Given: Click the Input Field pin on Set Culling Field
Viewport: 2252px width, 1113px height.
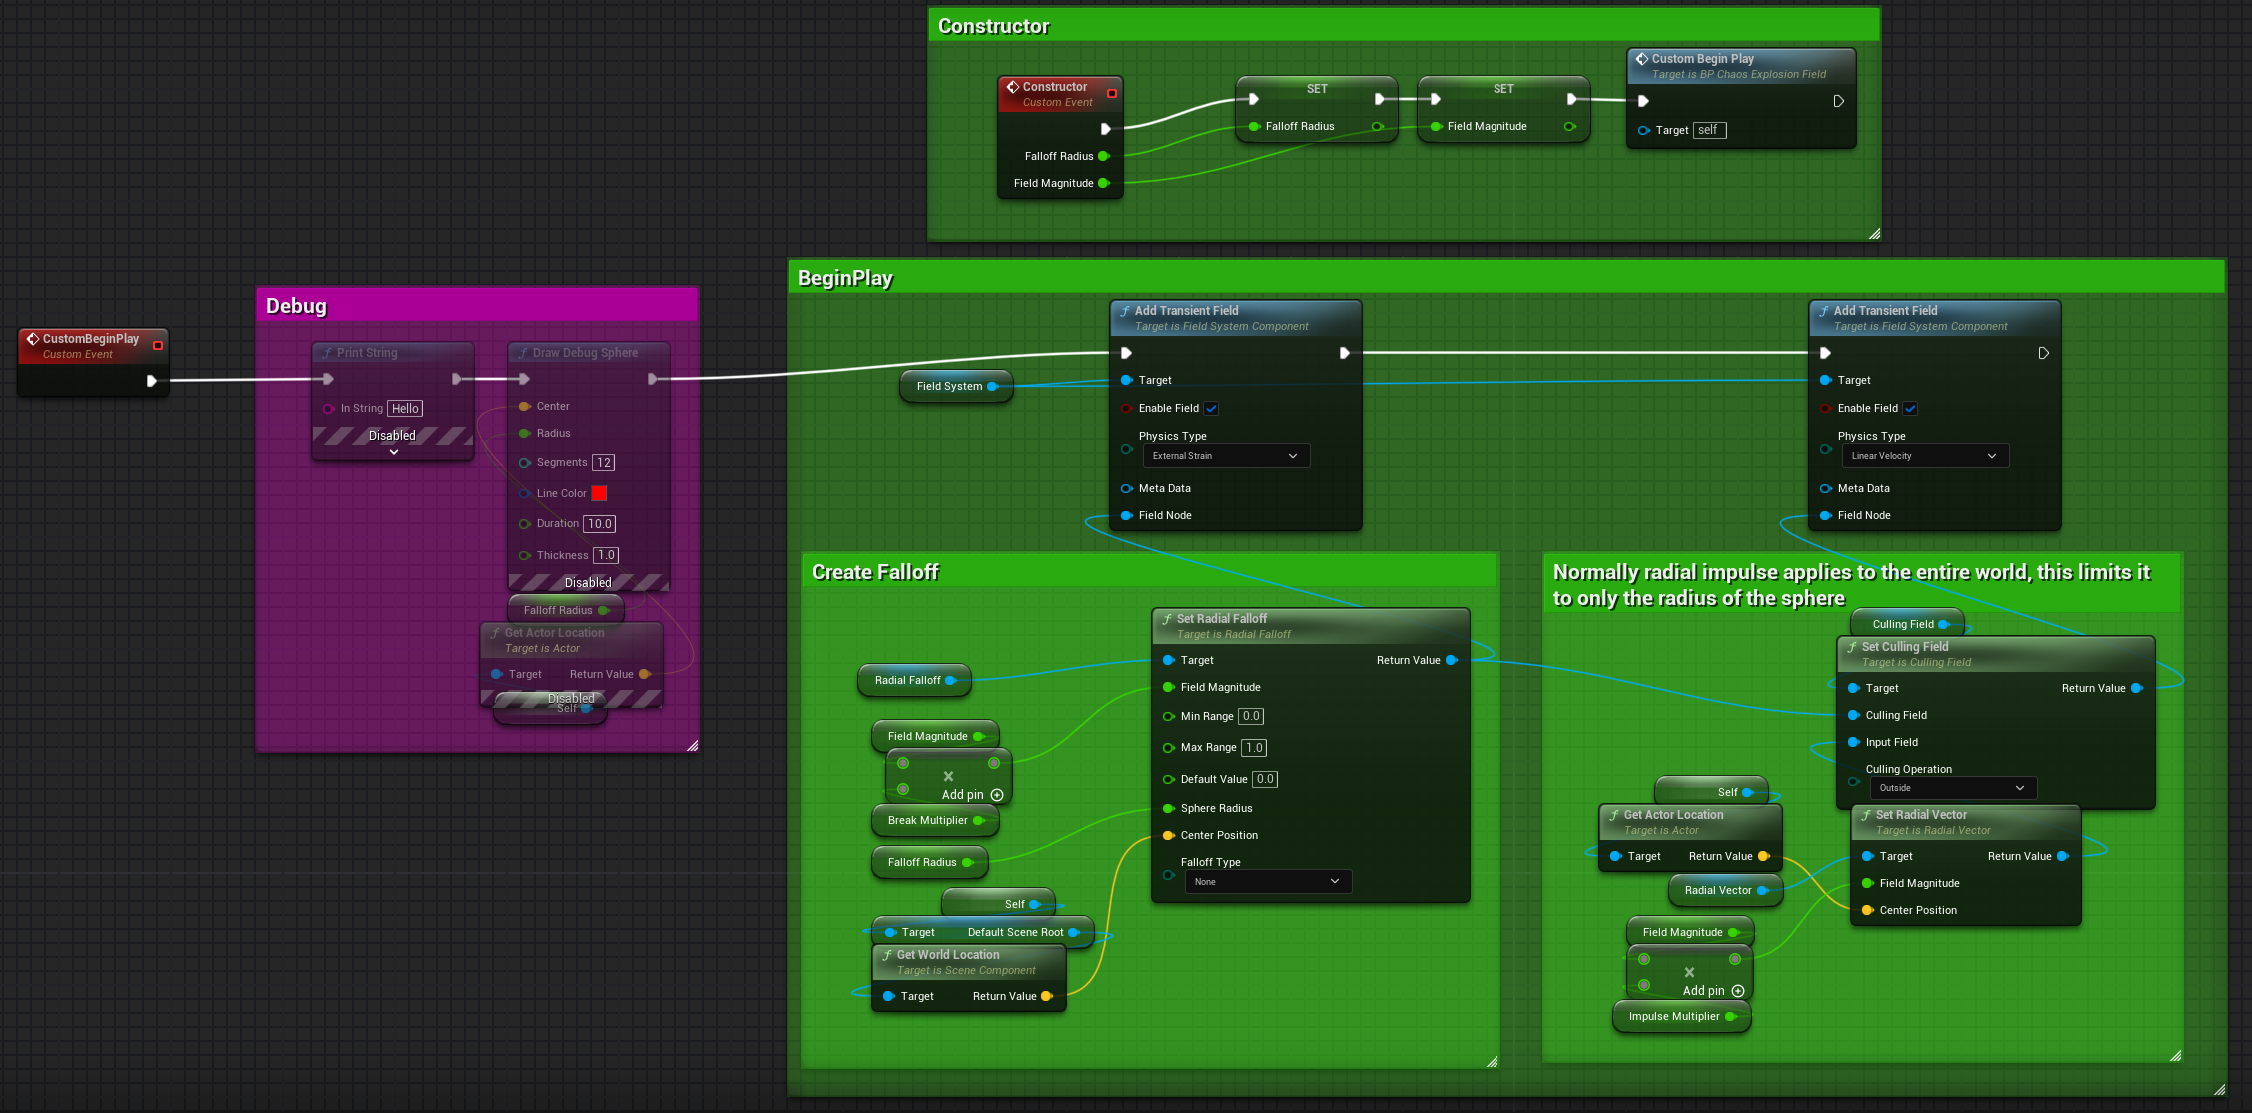Looking at the screenshot, I should coord(1854,742).
